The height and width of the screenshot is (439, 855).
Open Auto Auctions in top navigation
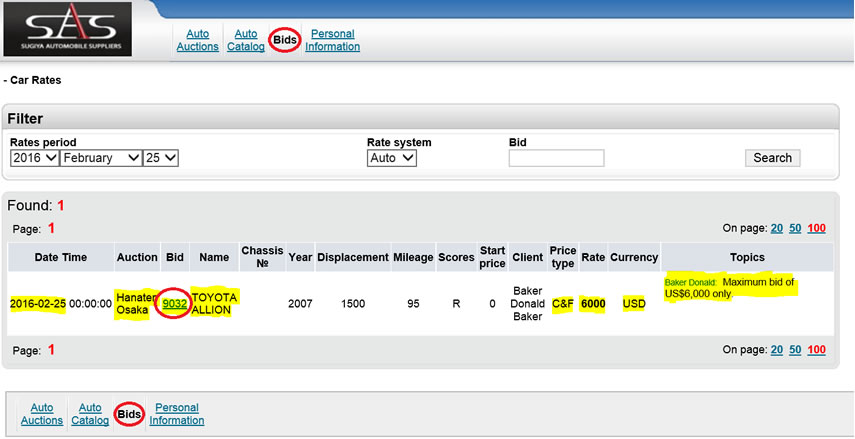pyautogui.click(x=197, y=40)
